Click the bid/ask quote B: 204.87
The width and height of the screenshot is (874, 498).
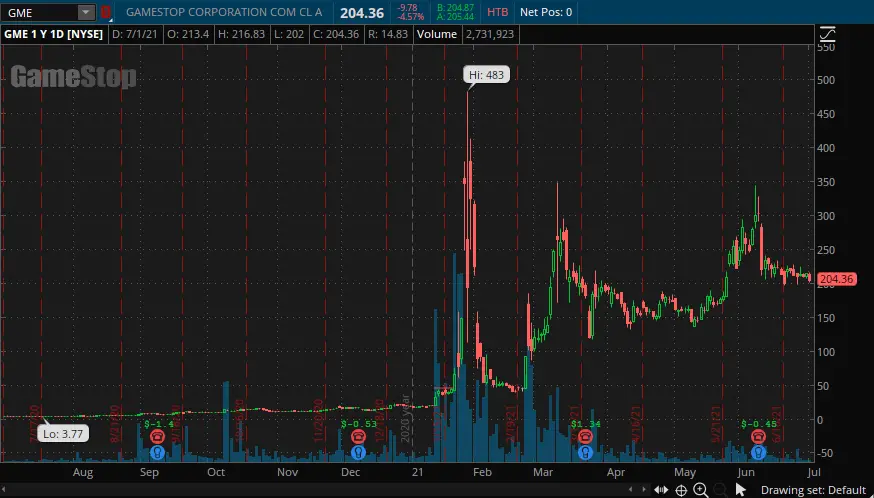pos(455,8)
